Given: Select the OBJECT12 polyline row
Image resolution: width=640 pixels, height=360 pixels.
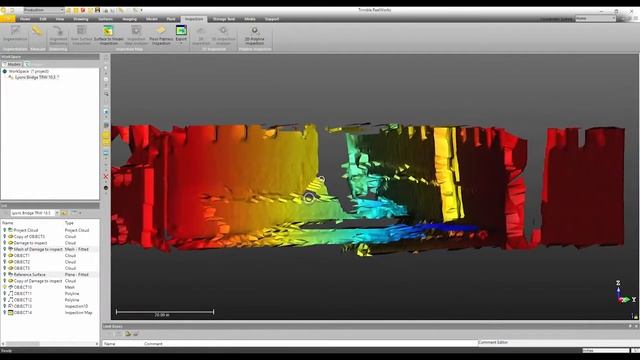Looking at the screenshot, I should click(50, 300).
